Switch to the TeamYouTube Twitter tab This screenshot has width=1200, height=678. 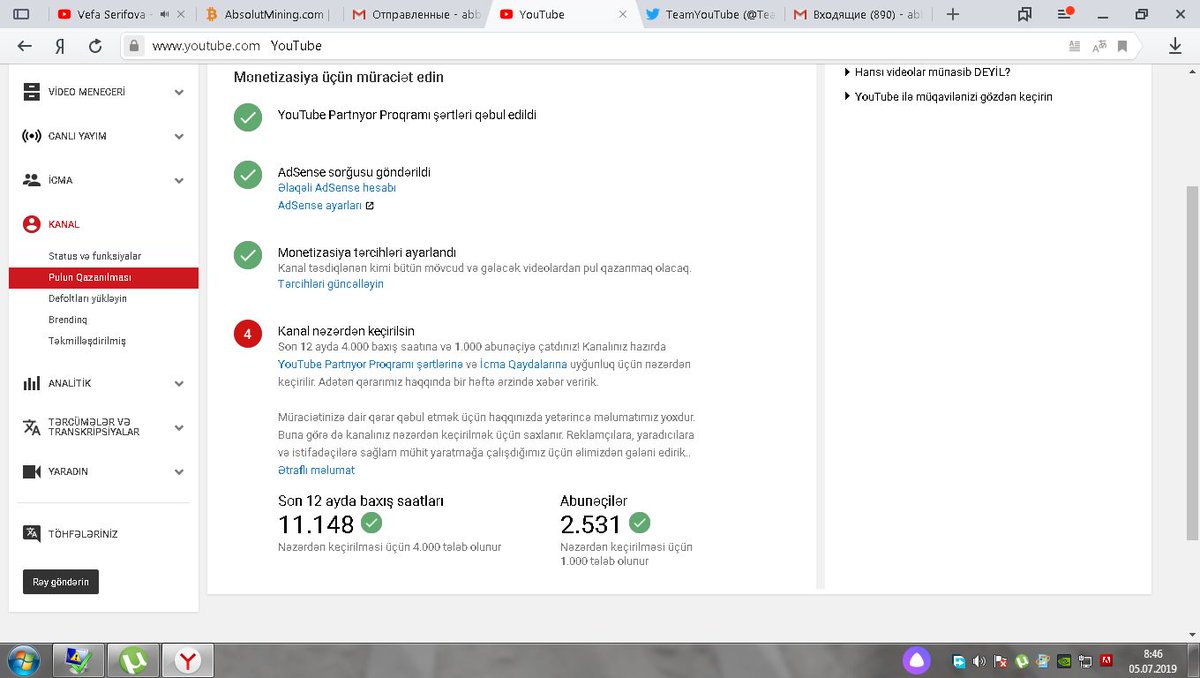(x=710, y=14)
